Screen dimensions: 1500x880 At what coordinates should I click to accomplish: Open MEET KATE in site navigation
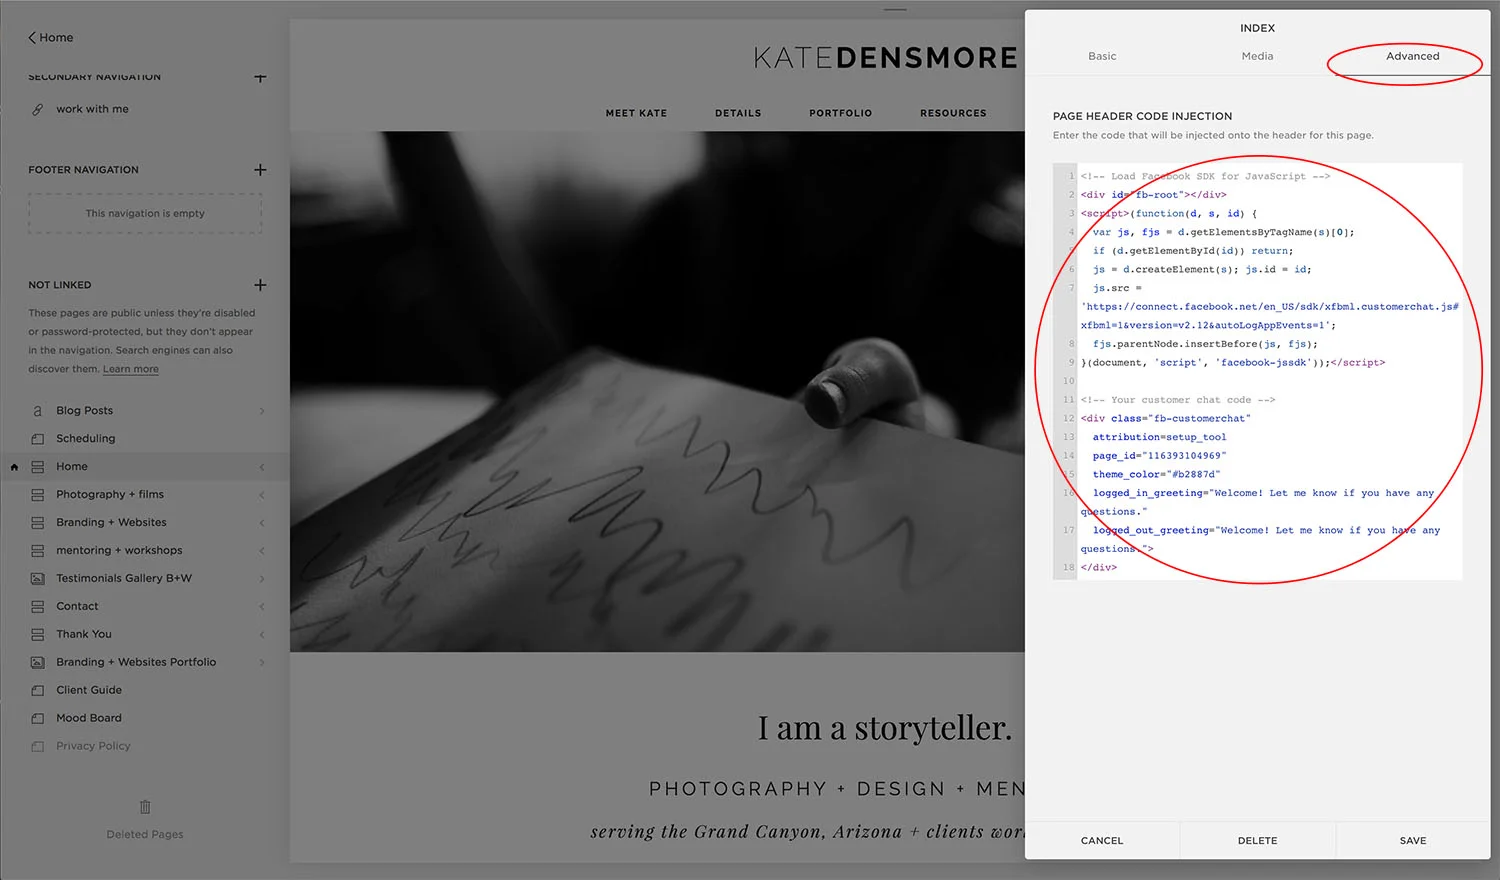tap(636, 114)
